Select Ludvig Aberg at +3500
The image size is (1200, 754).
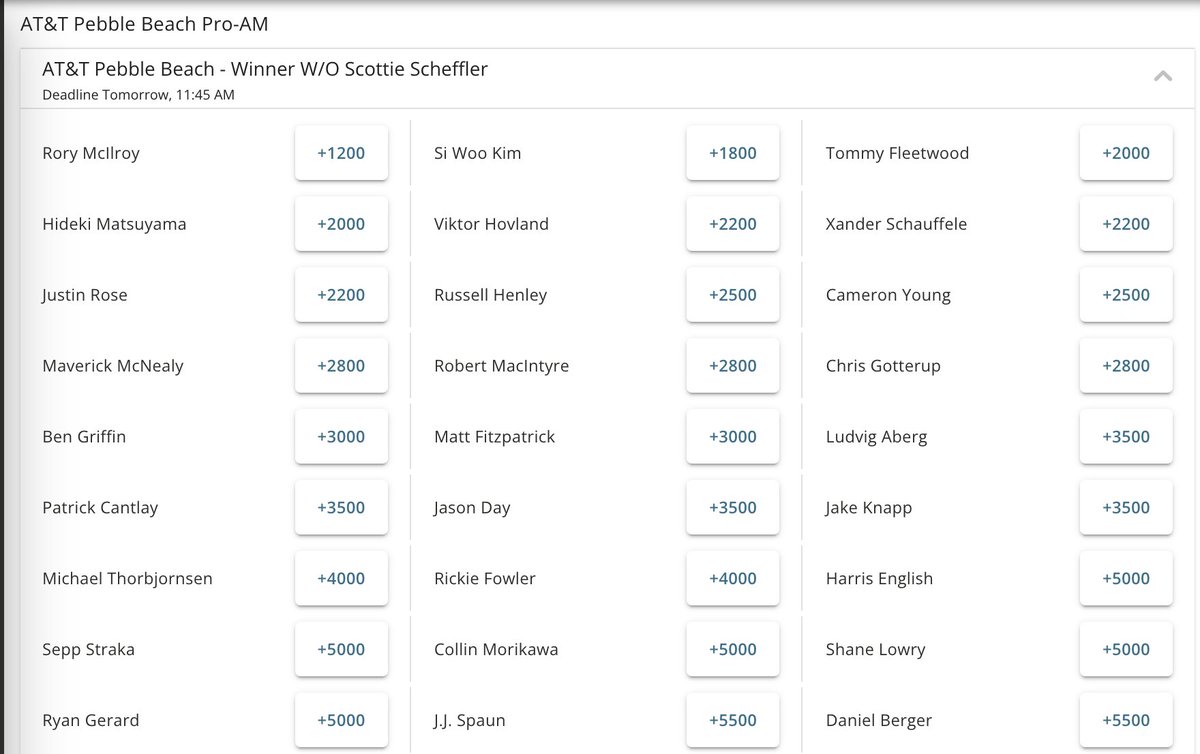coord(1126,436)
